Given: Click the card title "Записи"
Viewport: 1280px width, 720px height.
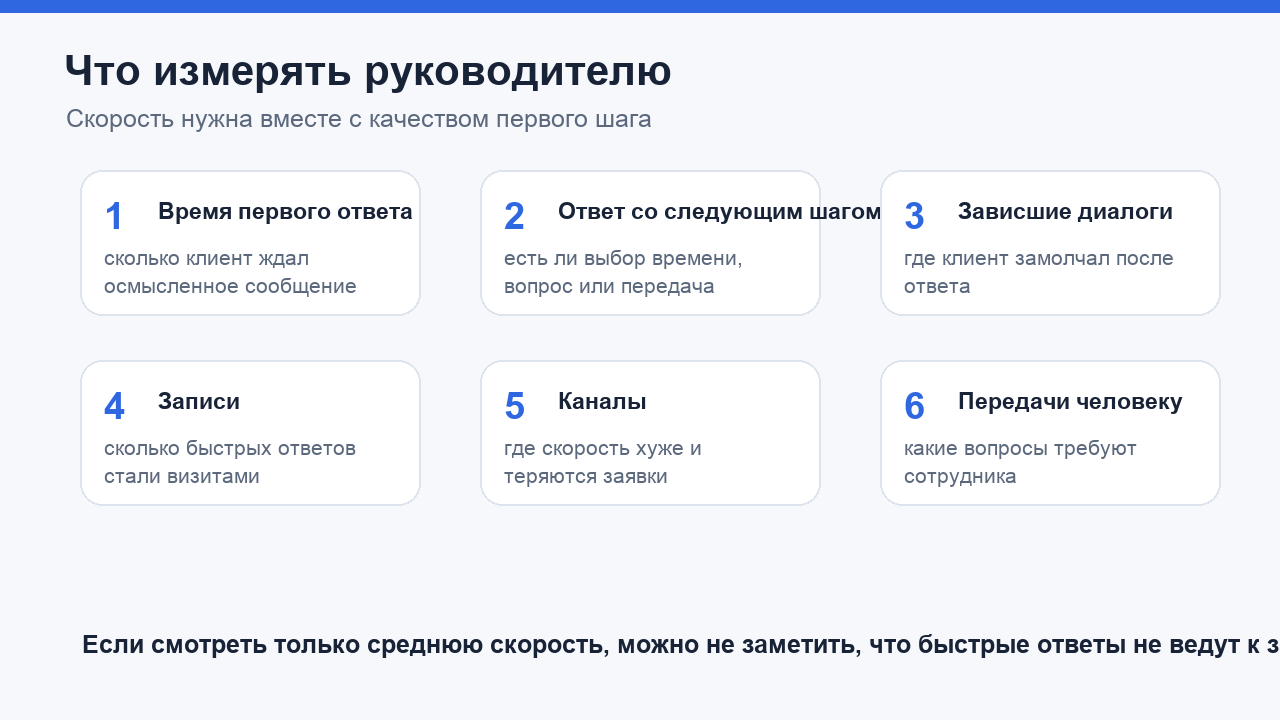Looking at the screenshot, I should pos(199,402).
